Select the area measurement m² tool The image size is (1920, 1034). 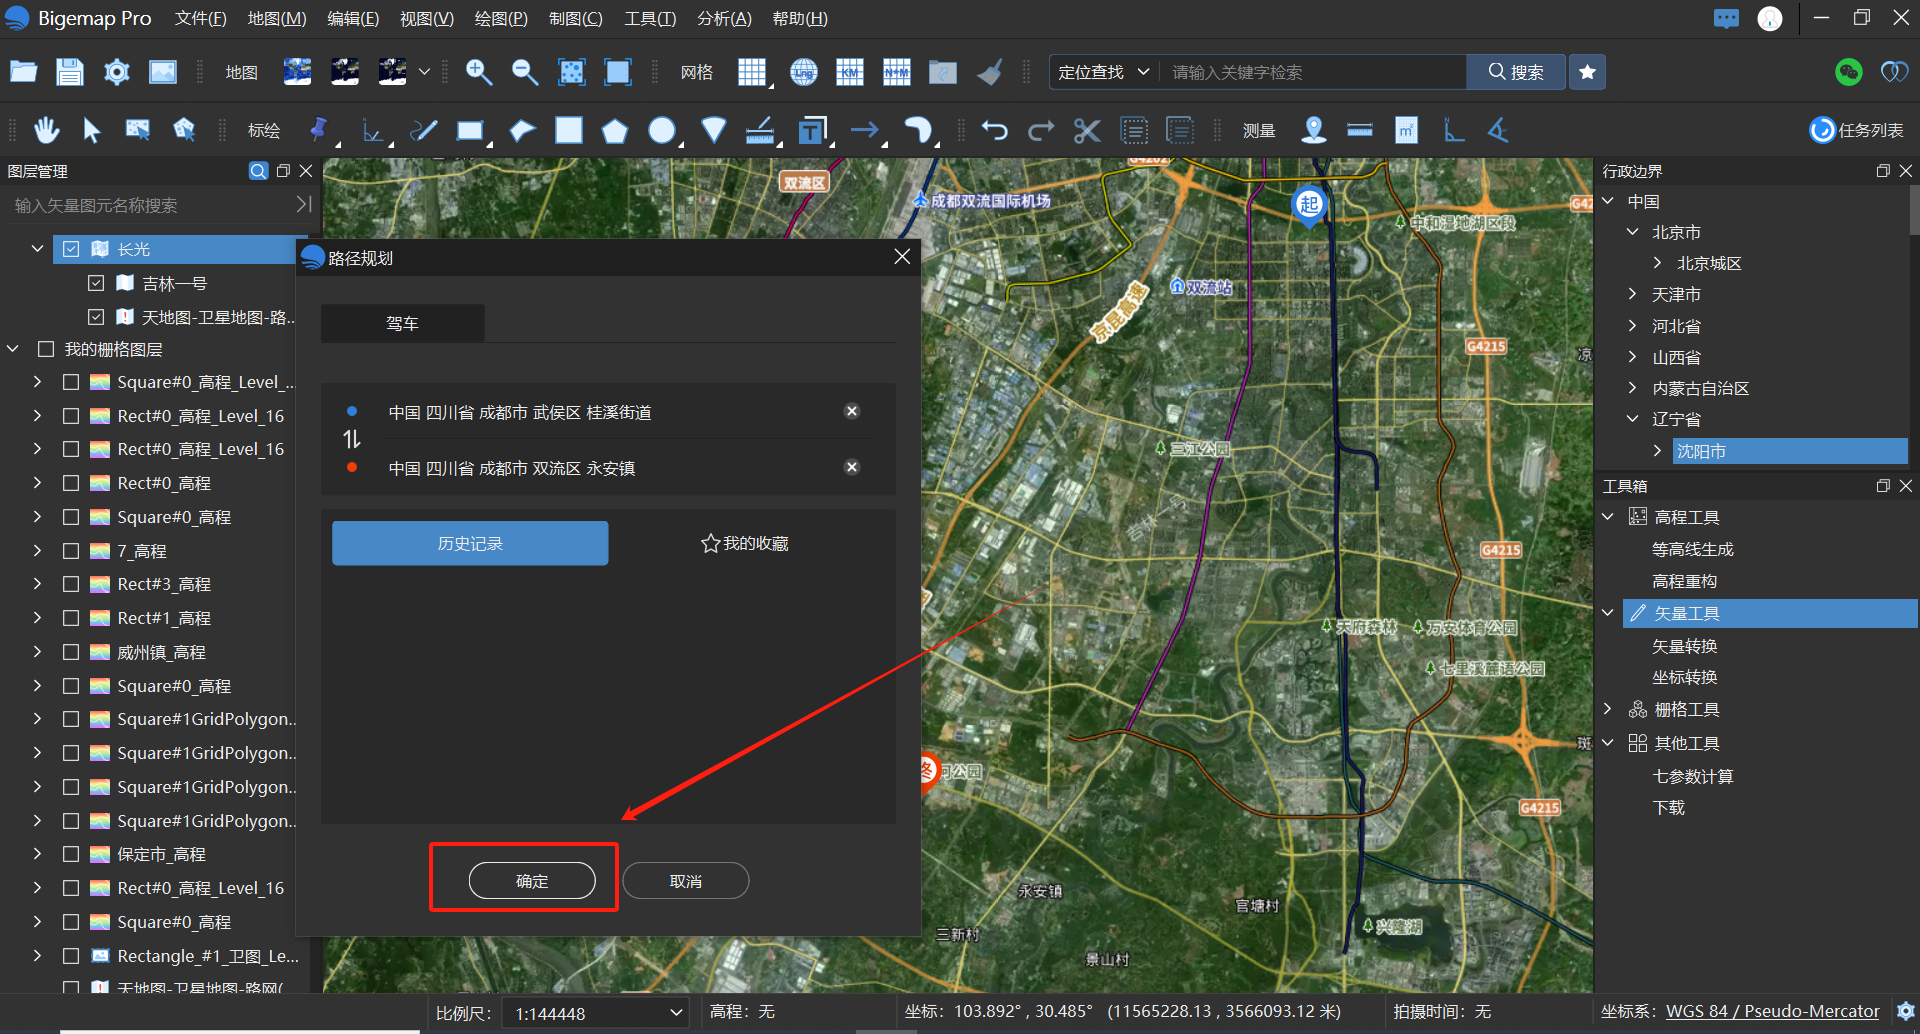point(1406,130)
